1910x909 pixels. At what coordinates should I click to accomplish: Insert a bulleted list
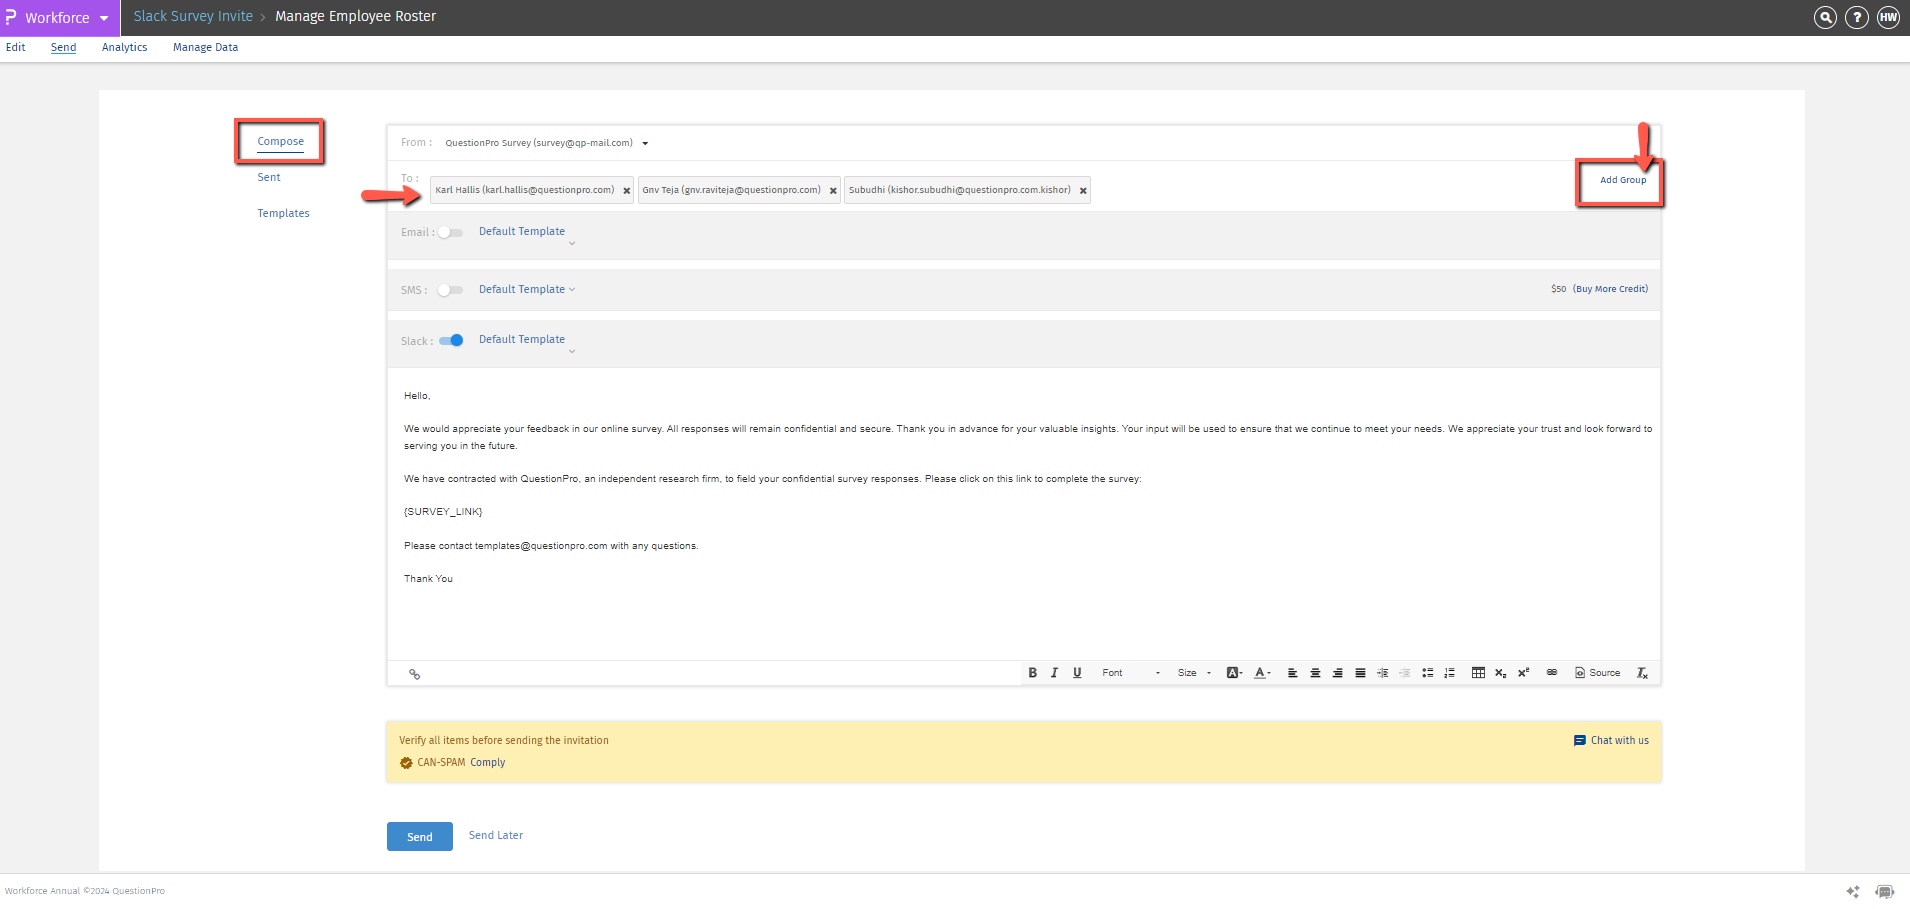point(1427,673)
